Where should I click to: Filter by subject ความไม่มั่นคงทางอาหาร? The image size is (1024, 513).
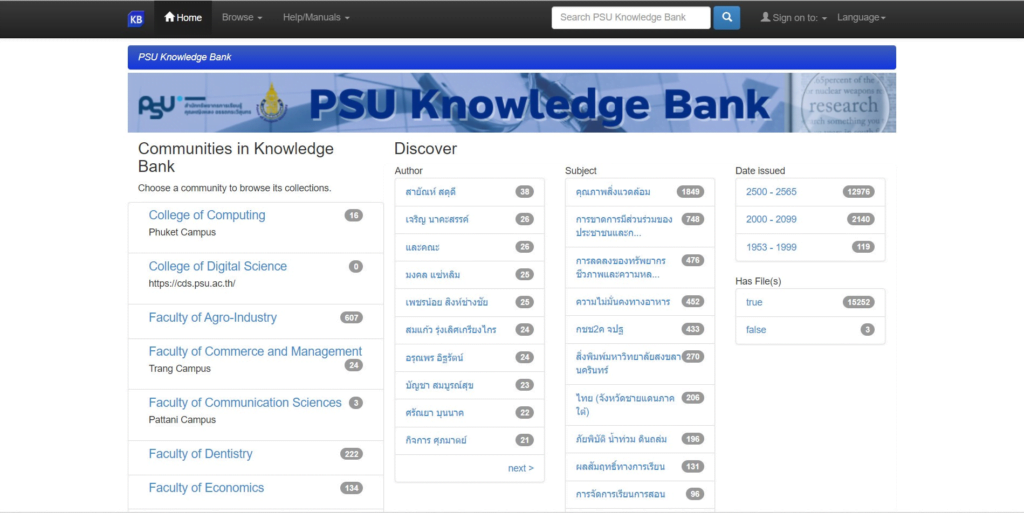[623, 302]
